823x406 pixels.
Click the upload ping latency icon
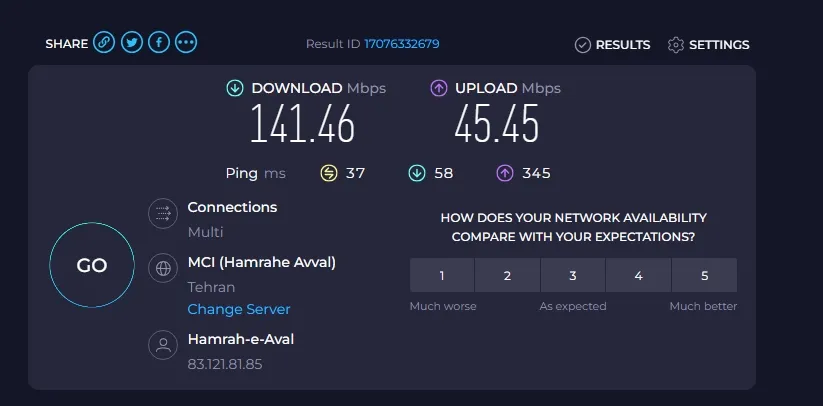point(504,173)
